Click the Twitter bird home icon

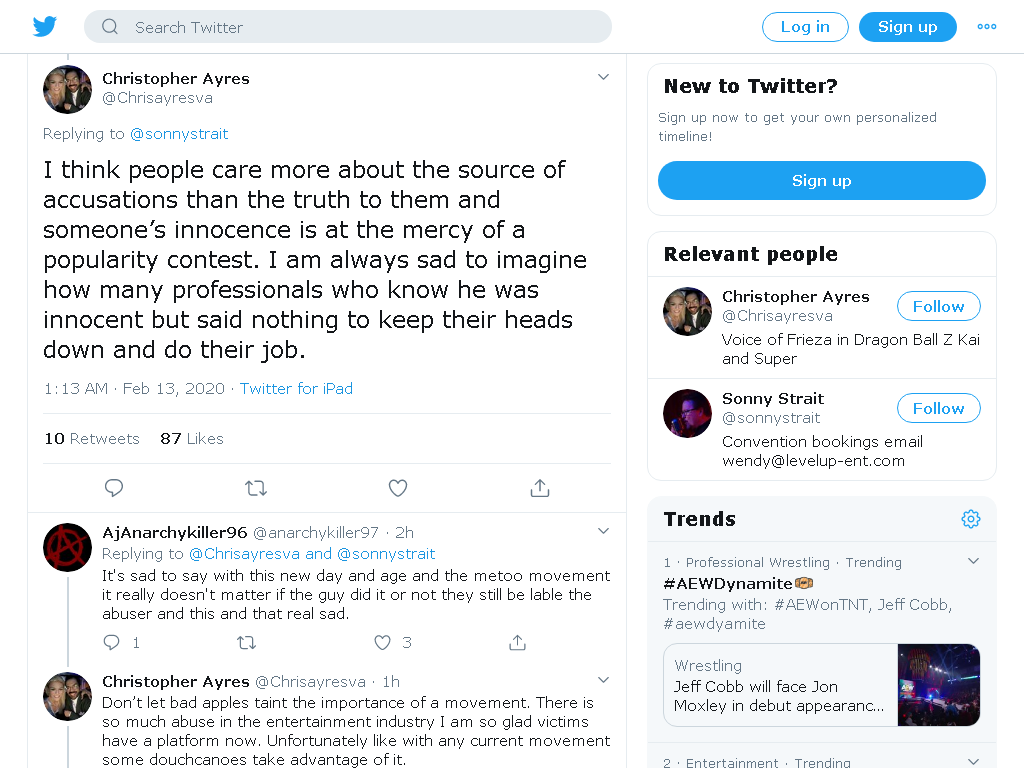pos(44,27)
